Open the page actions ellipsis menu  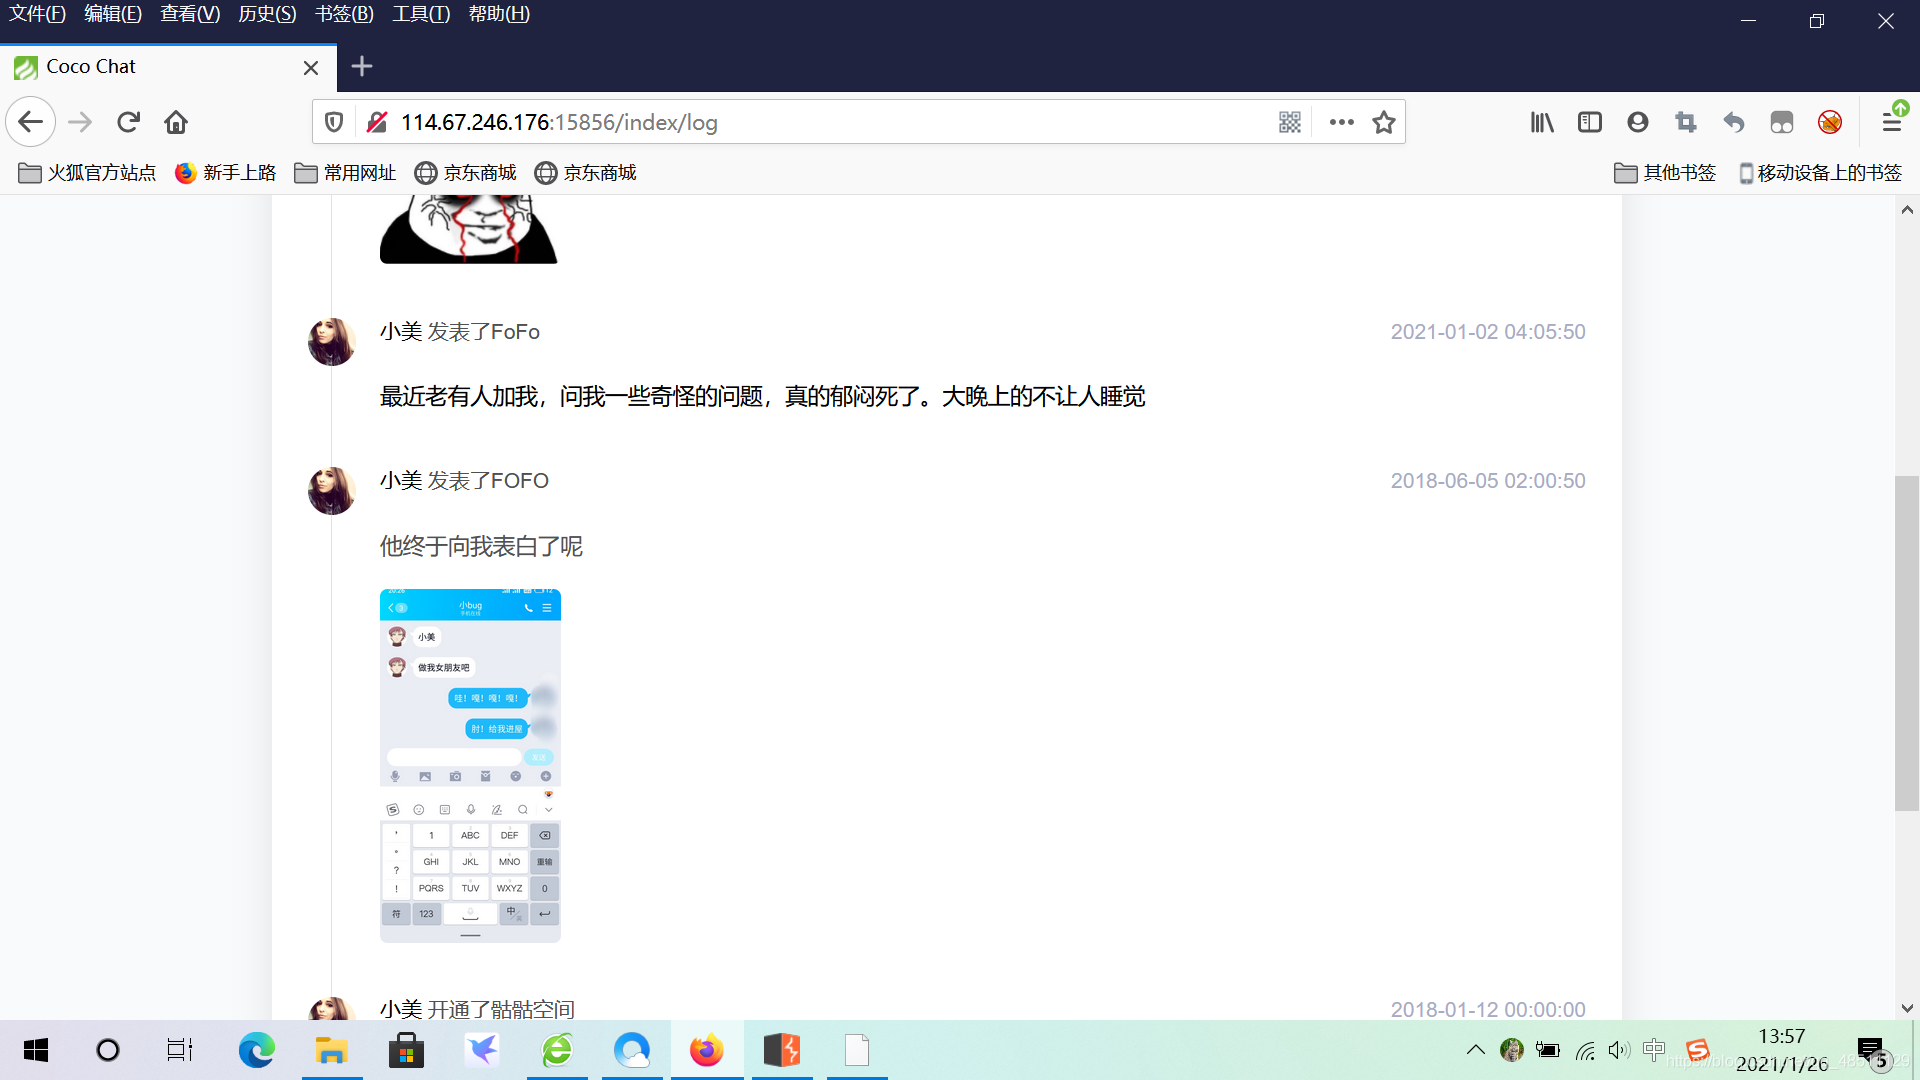pyautogui.click(x=1341, y=121)
